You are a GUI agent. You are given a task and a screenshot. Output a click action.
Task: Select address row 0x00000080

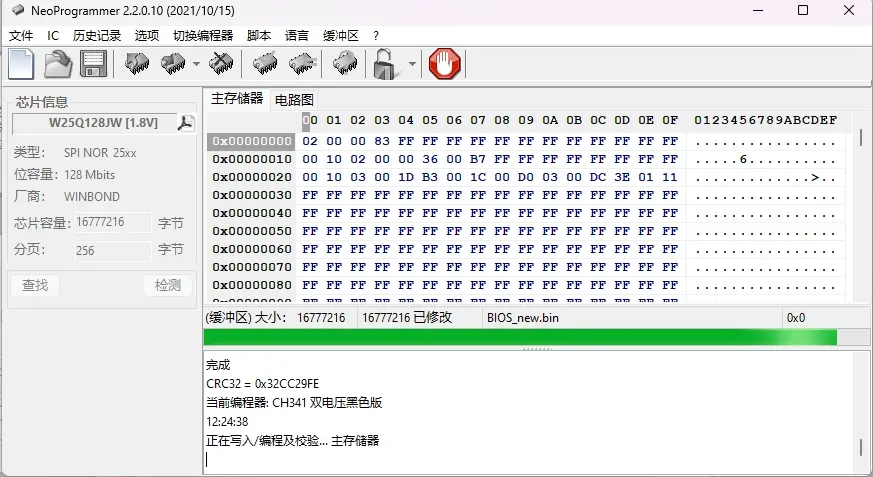tap(252, 285)
